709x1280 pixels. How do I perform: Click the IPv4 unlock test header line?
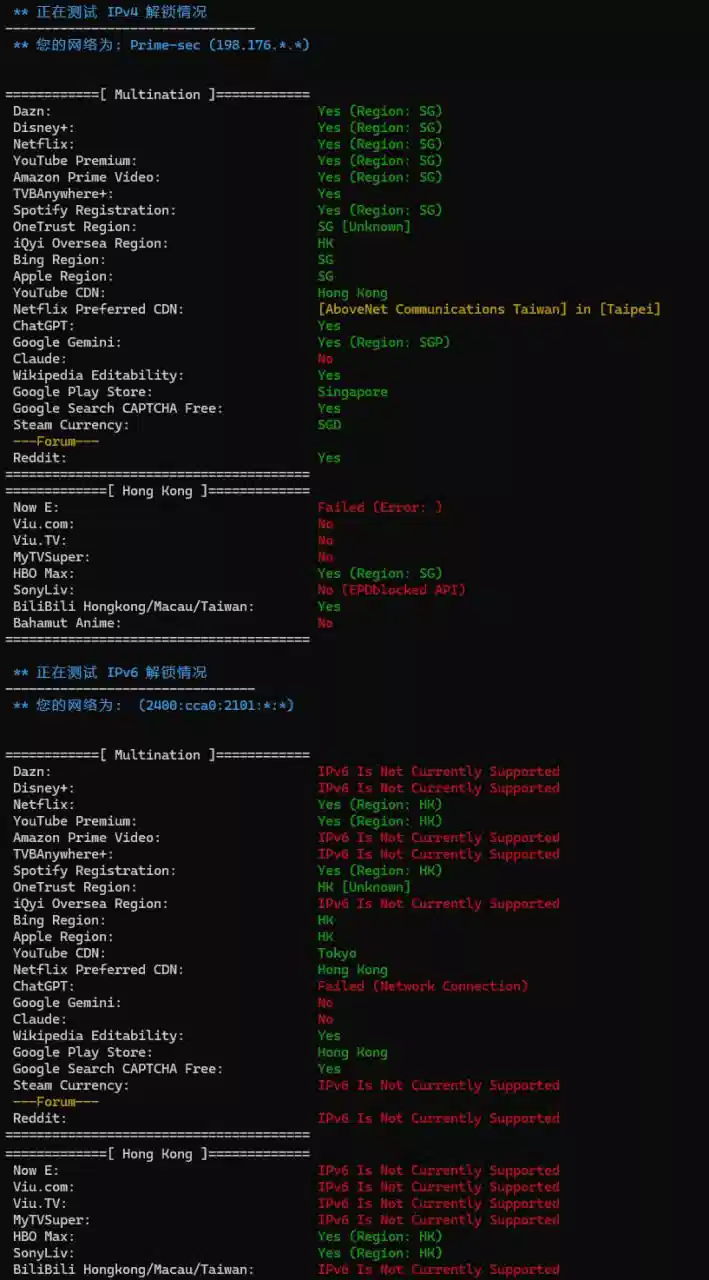(110, 12)
